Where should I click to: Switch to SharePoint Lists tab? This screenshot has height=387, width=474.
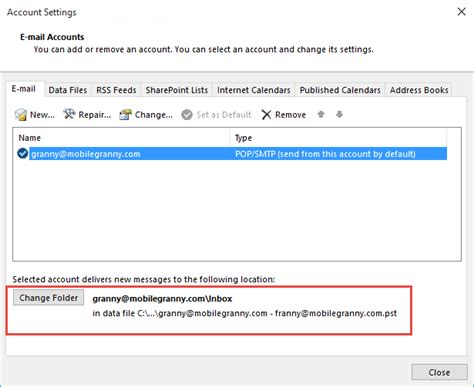(x=177, y=90)
